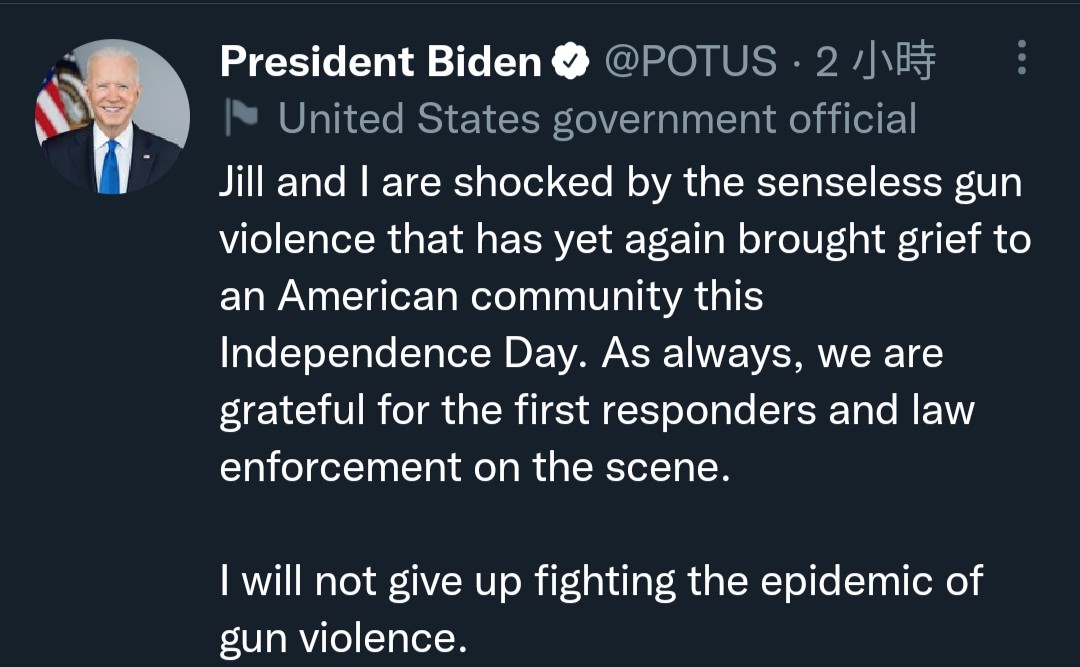Click the 2 小時 timestamp
1080x667 pixels.
(x=876, y=62)
